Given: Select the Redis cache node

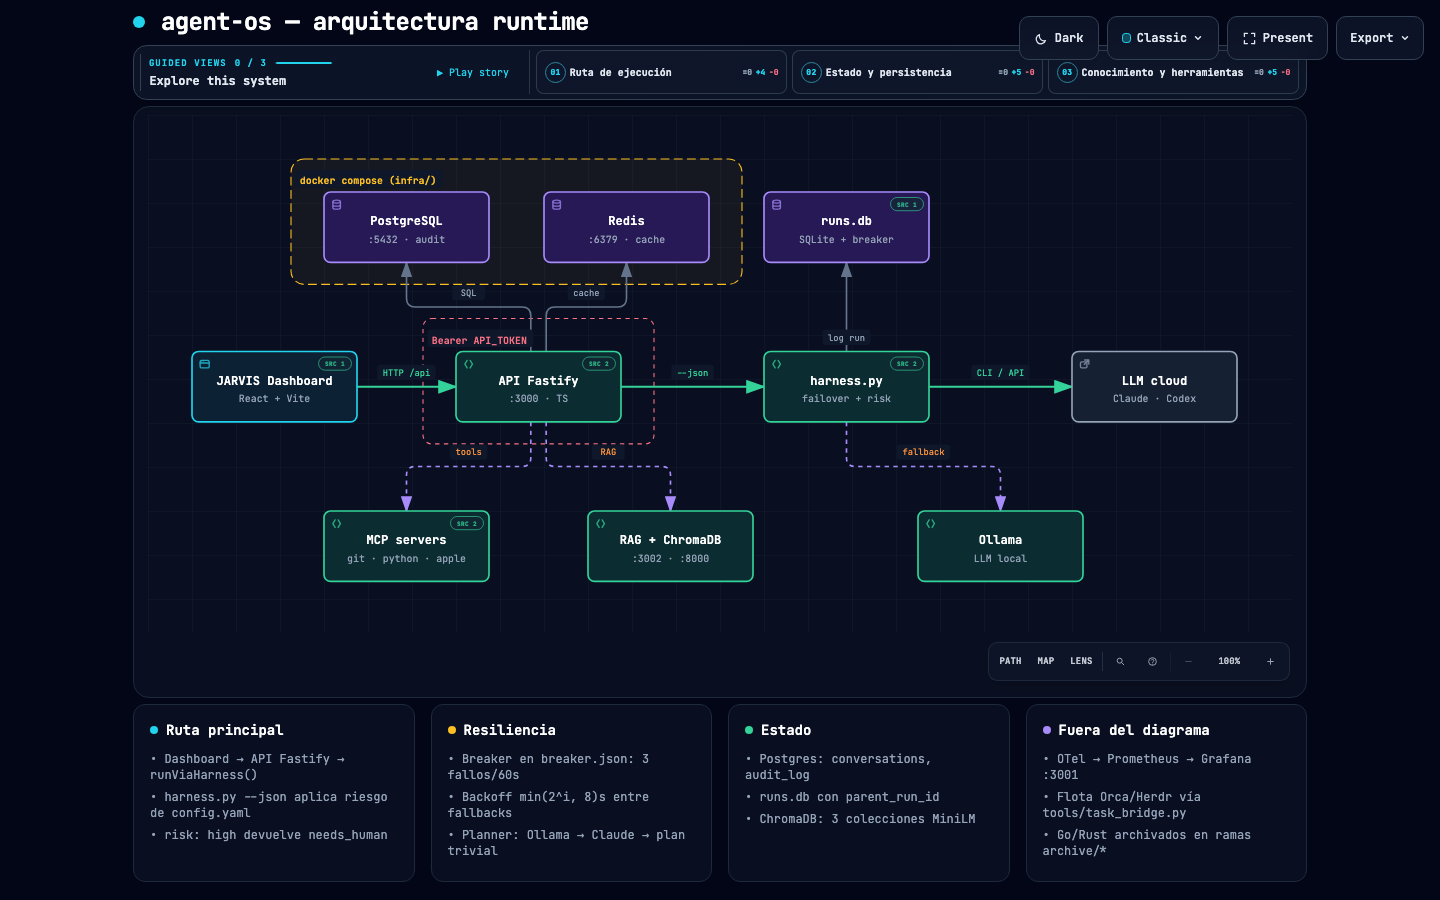Looking at the screenshot, I should click(626, 227).
